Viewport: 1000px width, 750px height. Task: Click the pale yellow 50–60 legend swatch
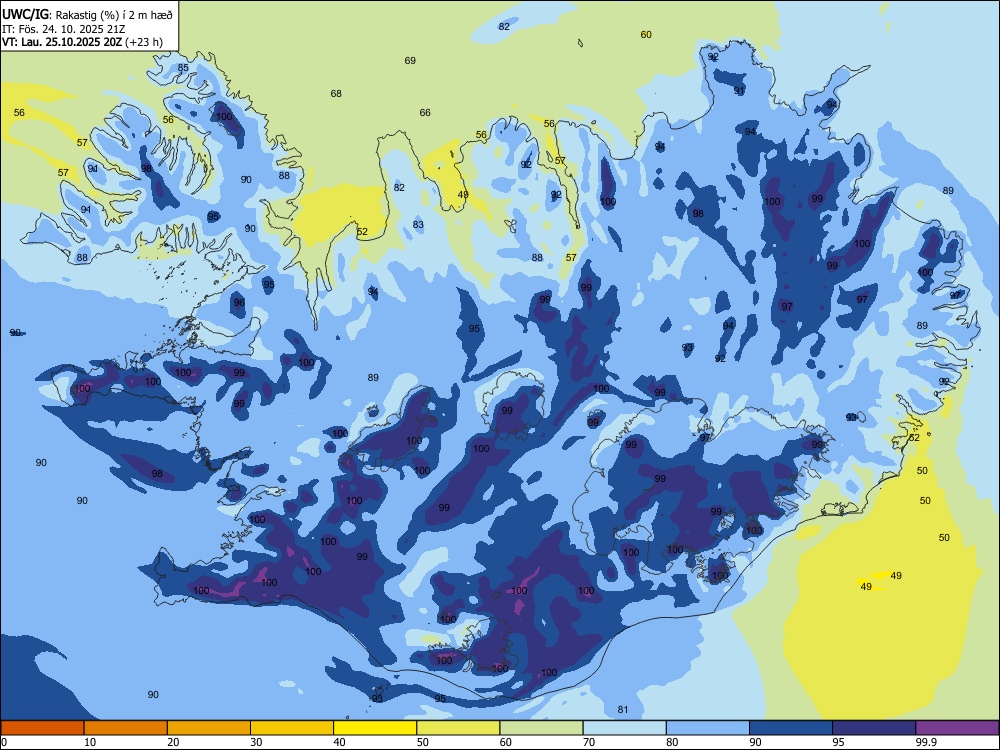point(458,728)
